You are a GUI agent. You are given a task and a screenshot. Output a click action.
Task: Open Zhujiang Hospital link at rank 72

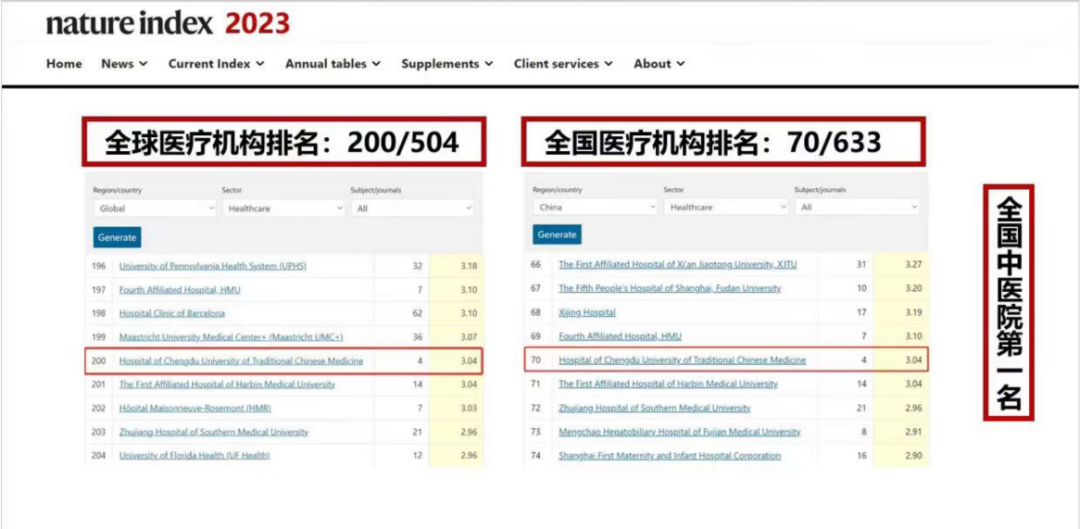(654, 408)
